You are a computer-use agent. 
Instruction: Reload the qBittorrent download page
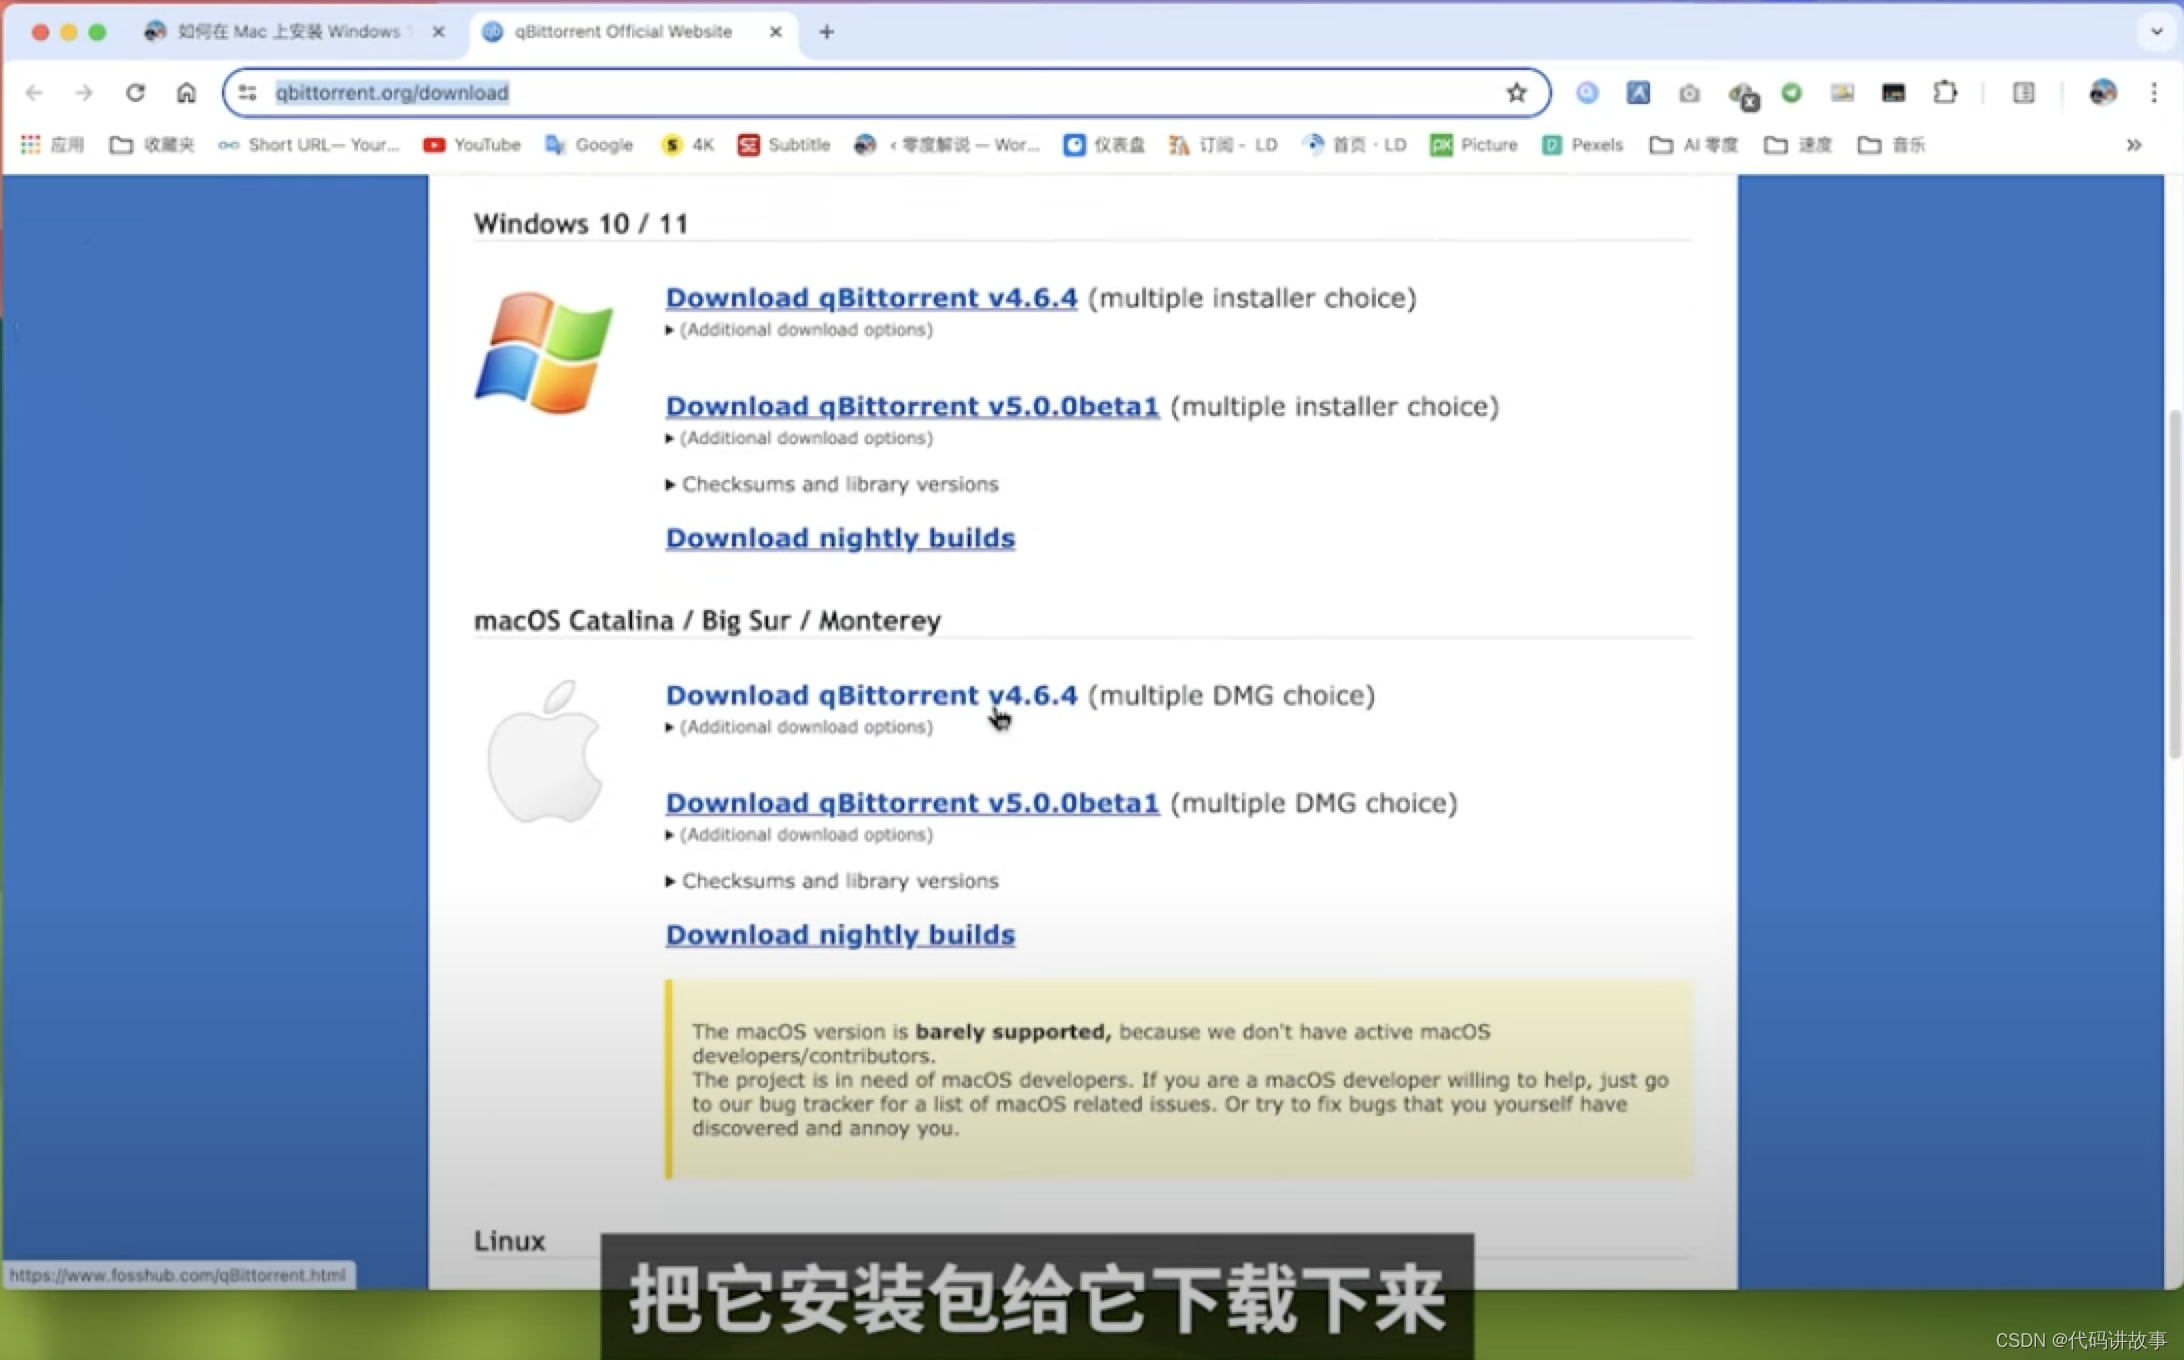point(135,93)
